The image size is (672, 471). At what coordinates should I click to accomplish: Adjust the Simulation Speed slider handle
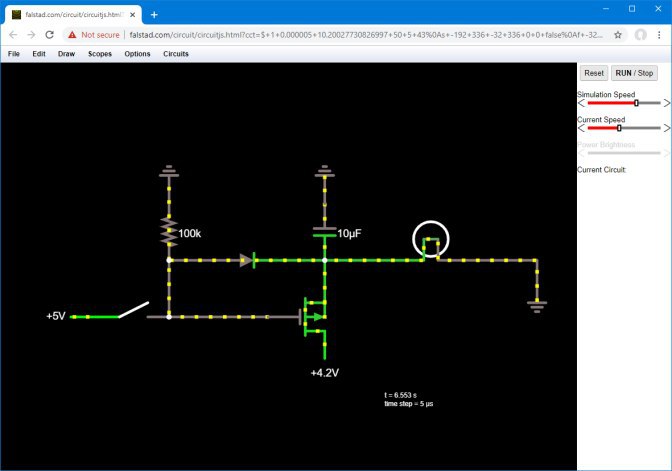[636, 103]
